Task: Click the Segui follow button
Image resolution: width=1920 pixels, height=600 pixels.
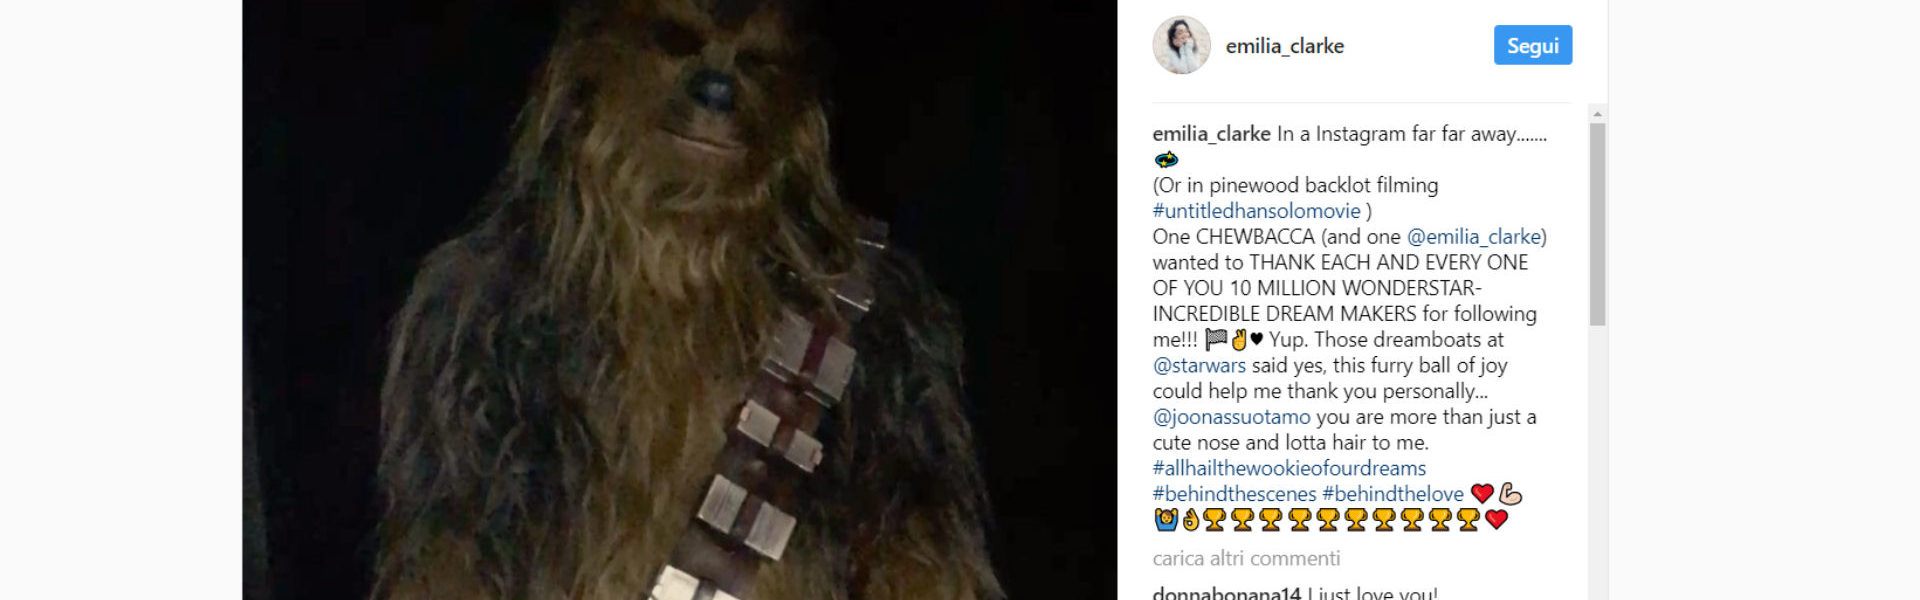Action: (x=1532, y=45)
